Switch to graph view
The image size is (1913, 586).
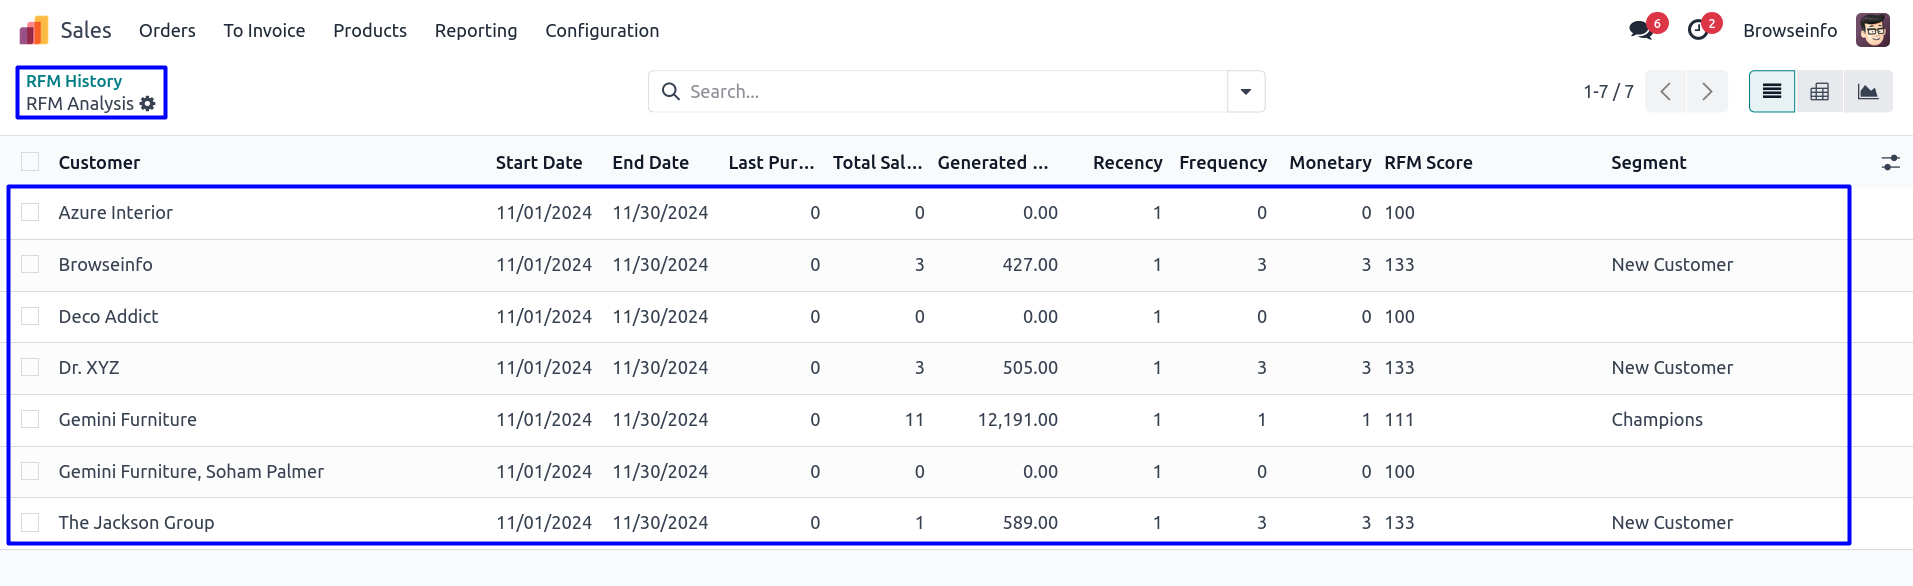1867,92
